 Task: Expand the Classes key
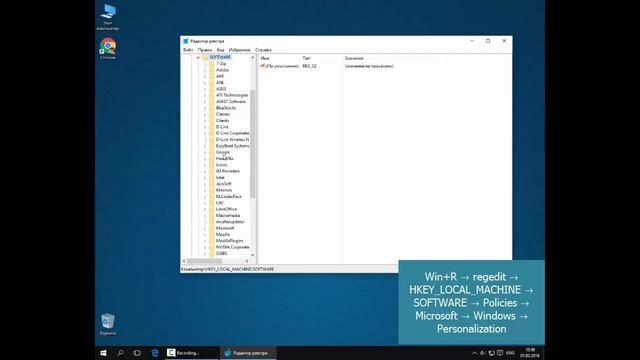pyautogui.click(x=205, y=114)
